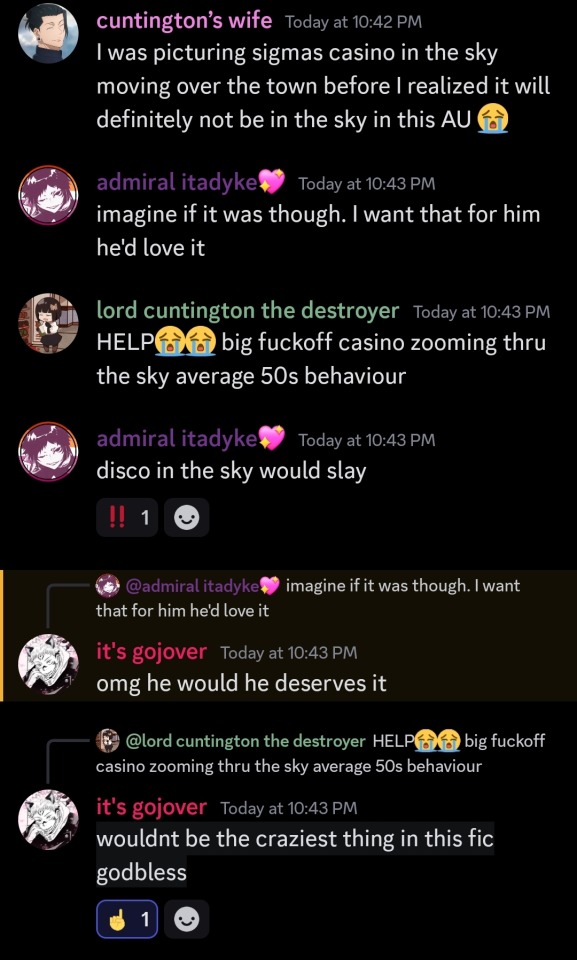The image size is (577, 960).
Task: Toggle the red double exclamation reaction
Action: pos(127,518)
